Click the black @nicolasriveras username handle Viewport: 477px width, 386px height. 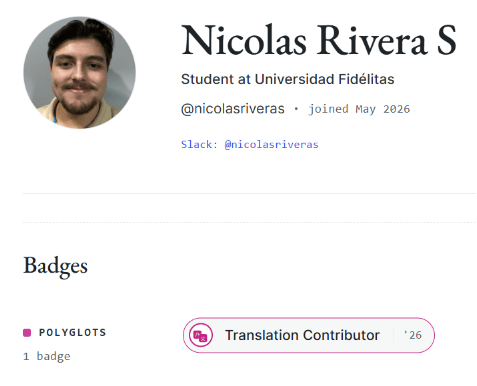click(233, 109)
